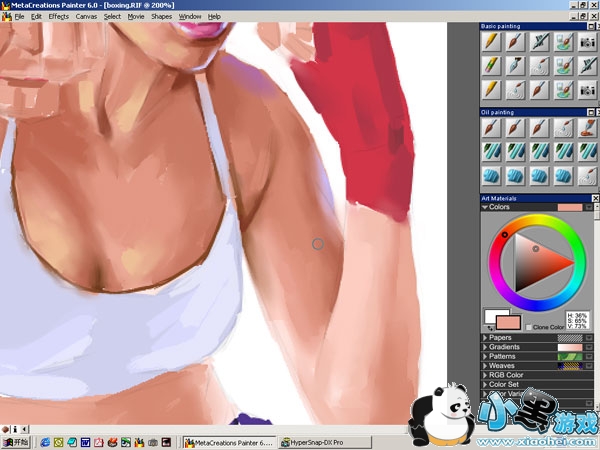Open the Patterns swatch preview dropdown
The height and width of the screenshot is (450, 600).
pyautogui.click(x=589, y=356)
